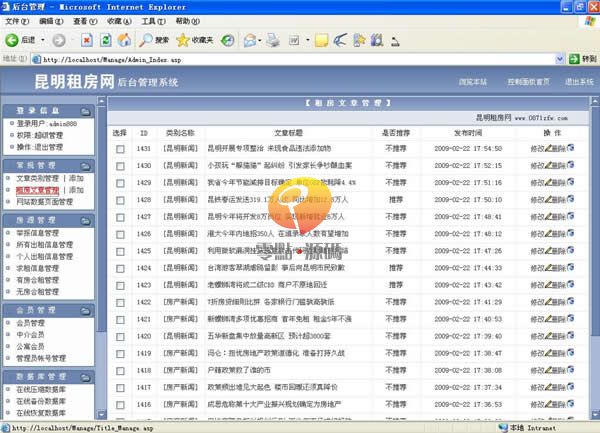The height and width of the screenshot is (433, 600).
Task: Collapse the 数据库管理 sidebar panel
Action: 85,378
